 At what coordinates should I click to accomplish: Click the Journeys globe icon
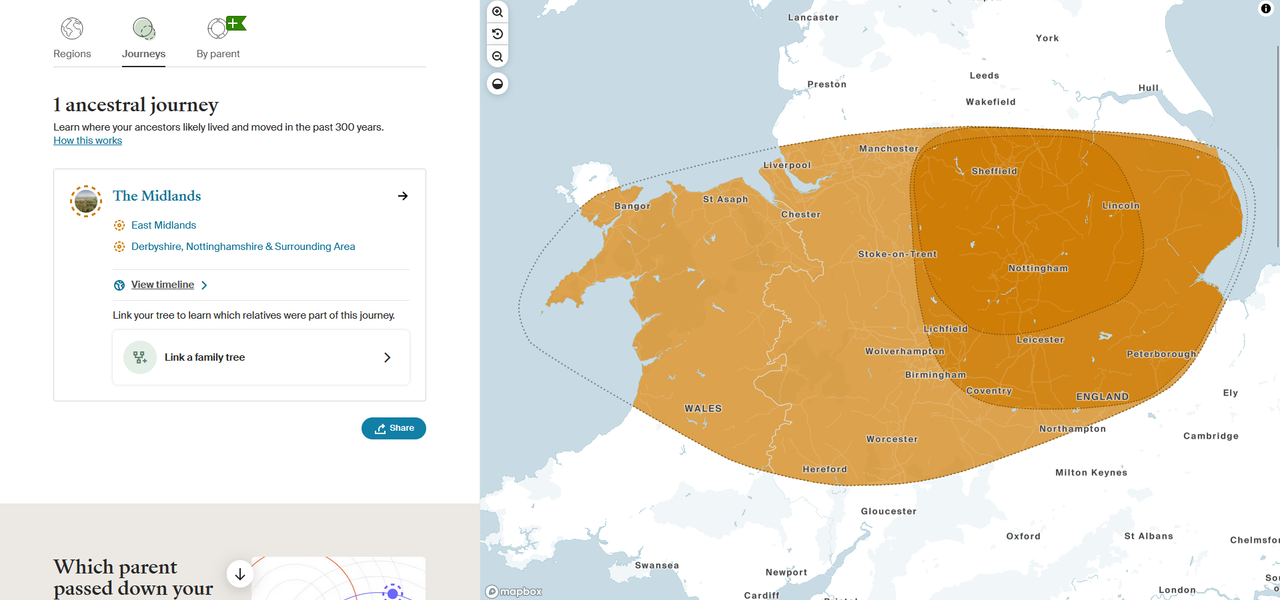tap(144, 28)
